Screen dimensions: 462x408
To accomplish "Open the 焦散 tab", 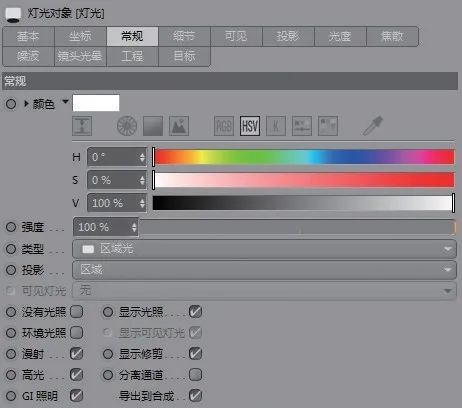I will point(392,36).
